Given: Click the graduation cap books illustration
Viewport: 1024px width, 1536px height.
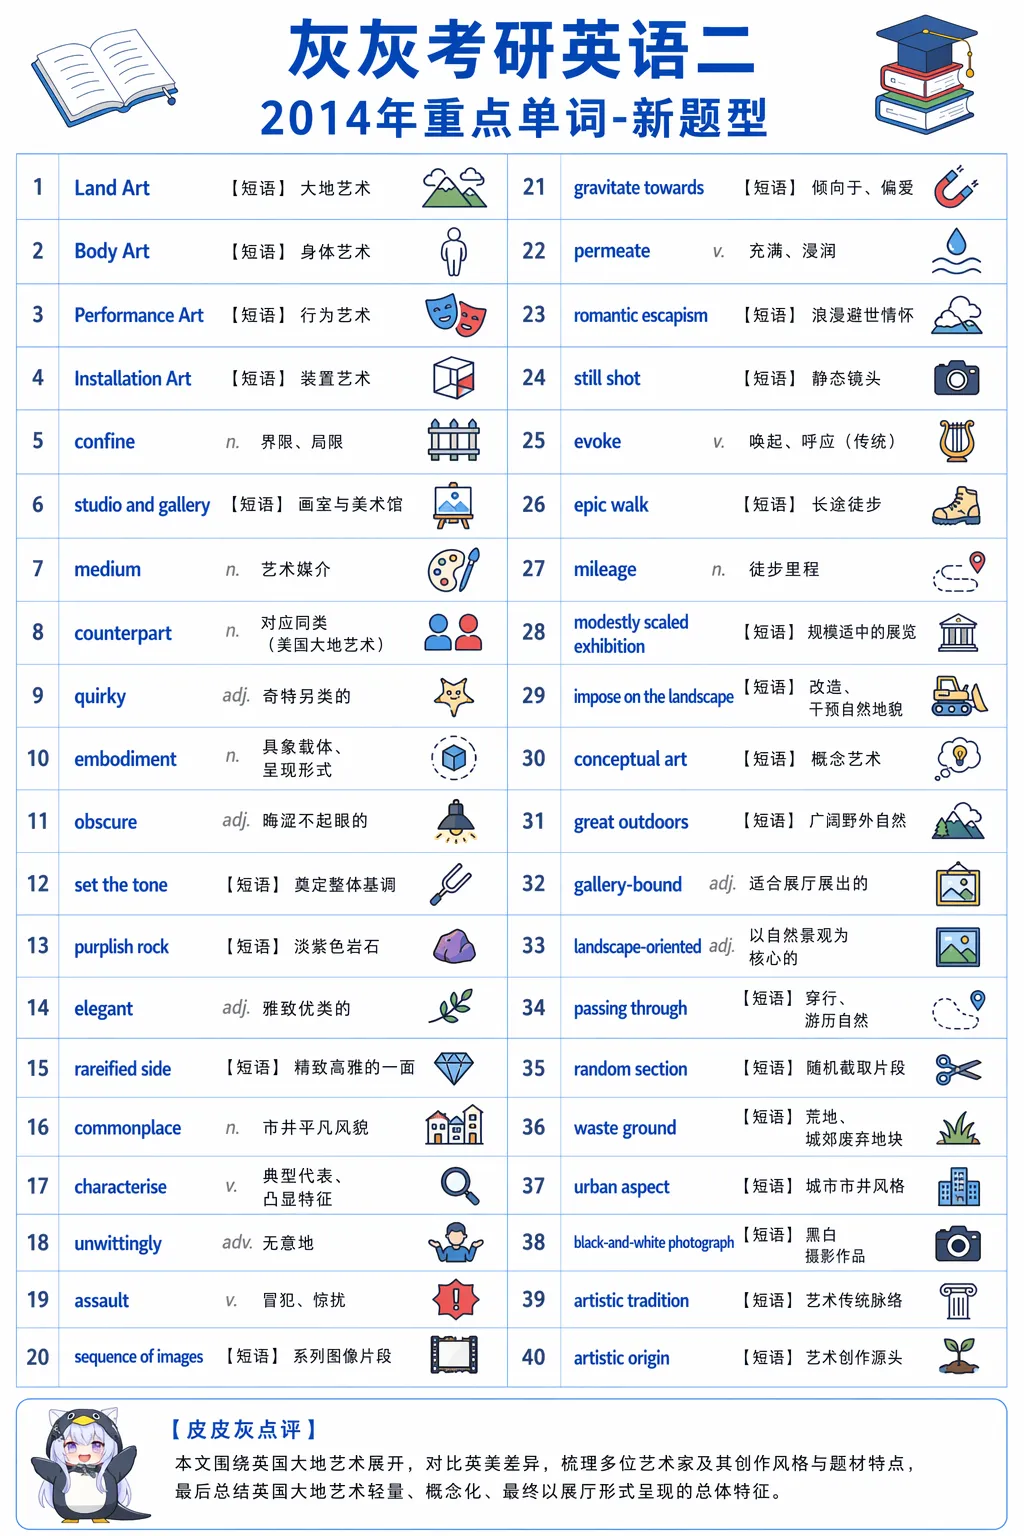Looking at the screenshot, I should click(x=926, y=74).
